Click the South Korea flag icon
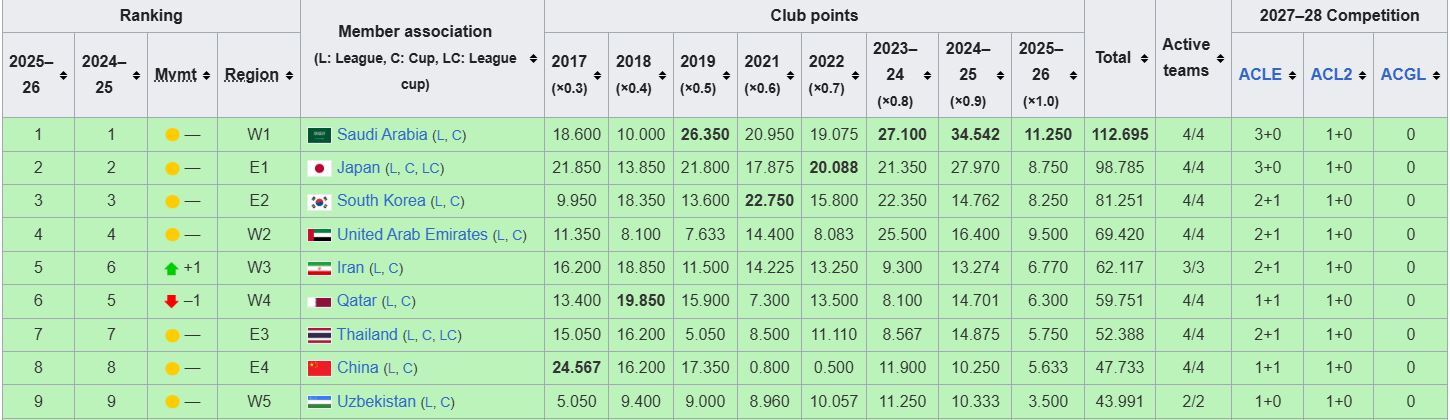The image size is (1450, 420). pyautogui.click(x=319, y=201)
